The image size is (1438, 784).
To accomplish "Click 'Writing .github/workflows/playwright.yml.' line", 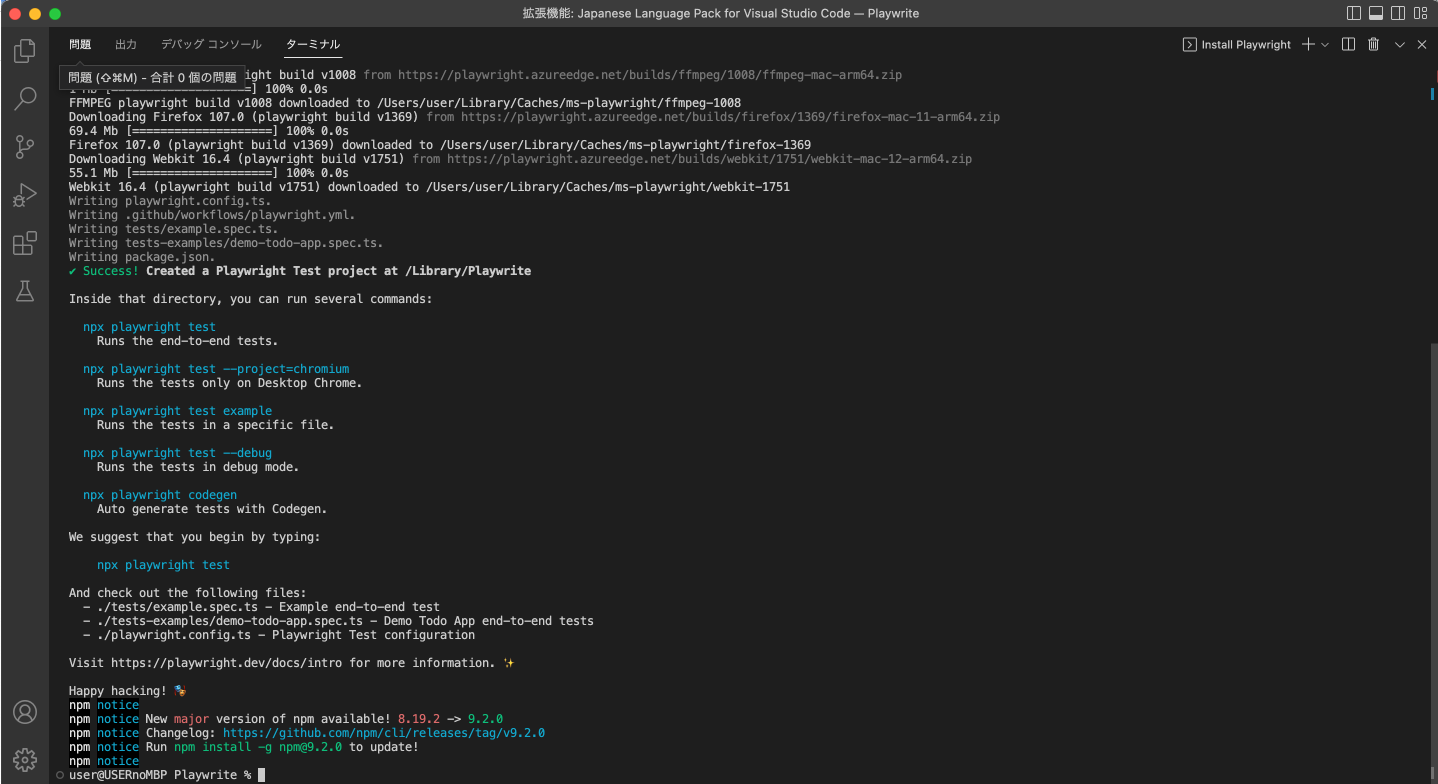I will pos(212,215).
